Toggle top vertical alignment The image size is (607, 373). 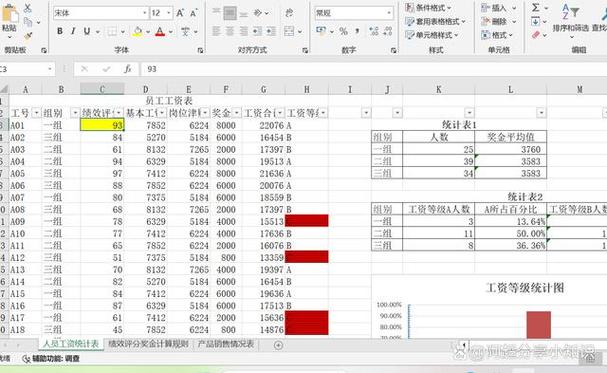(216, 13)
